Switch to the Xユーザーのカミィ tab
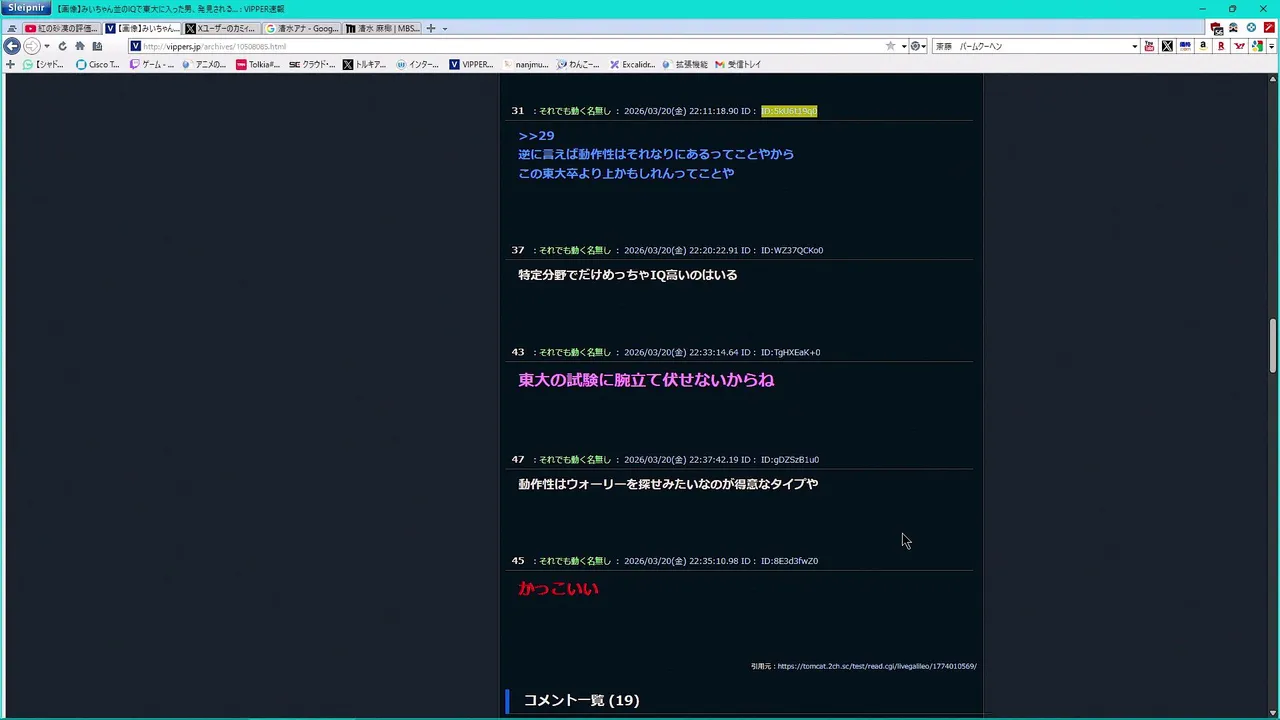 (223, 28)
